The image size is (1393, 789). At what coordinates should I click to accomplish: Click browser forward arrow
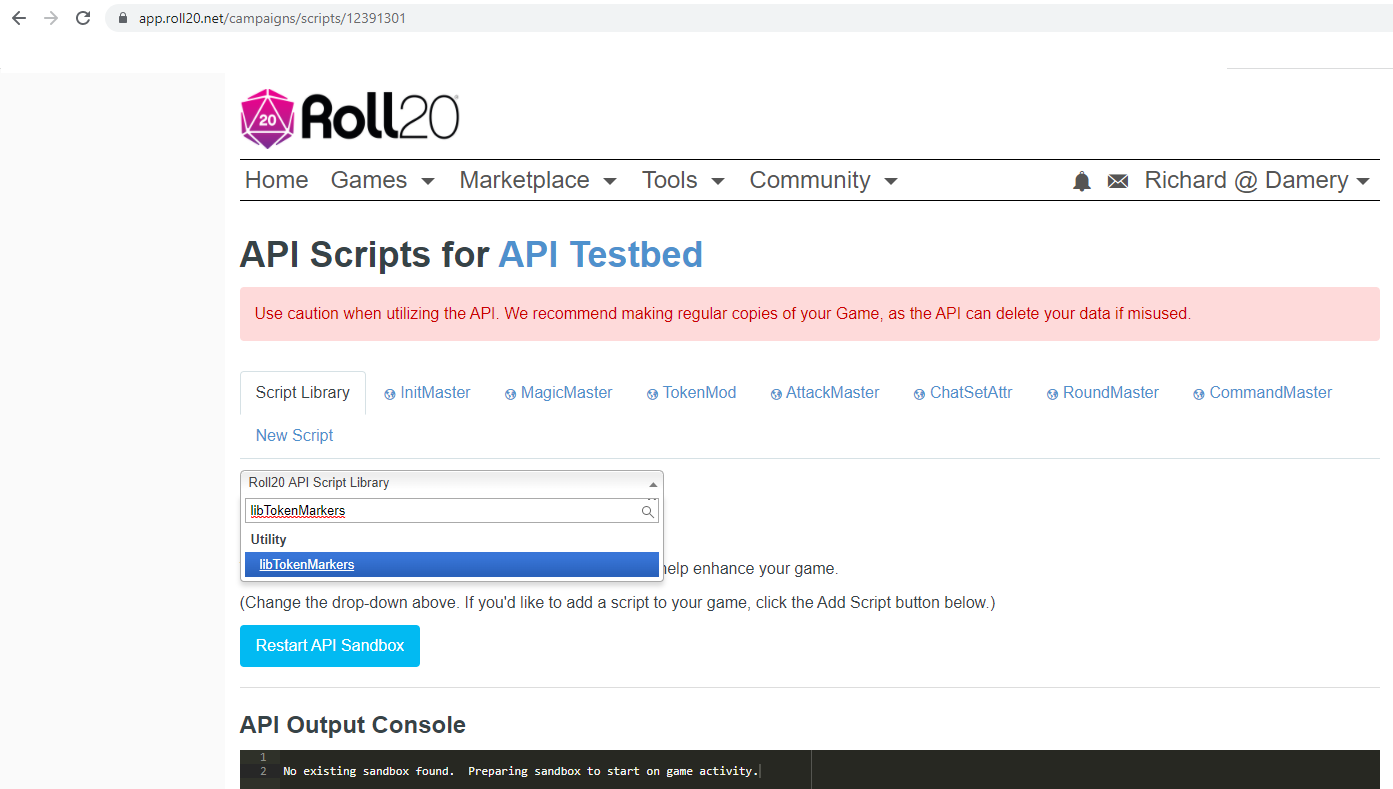pos(51,18)
